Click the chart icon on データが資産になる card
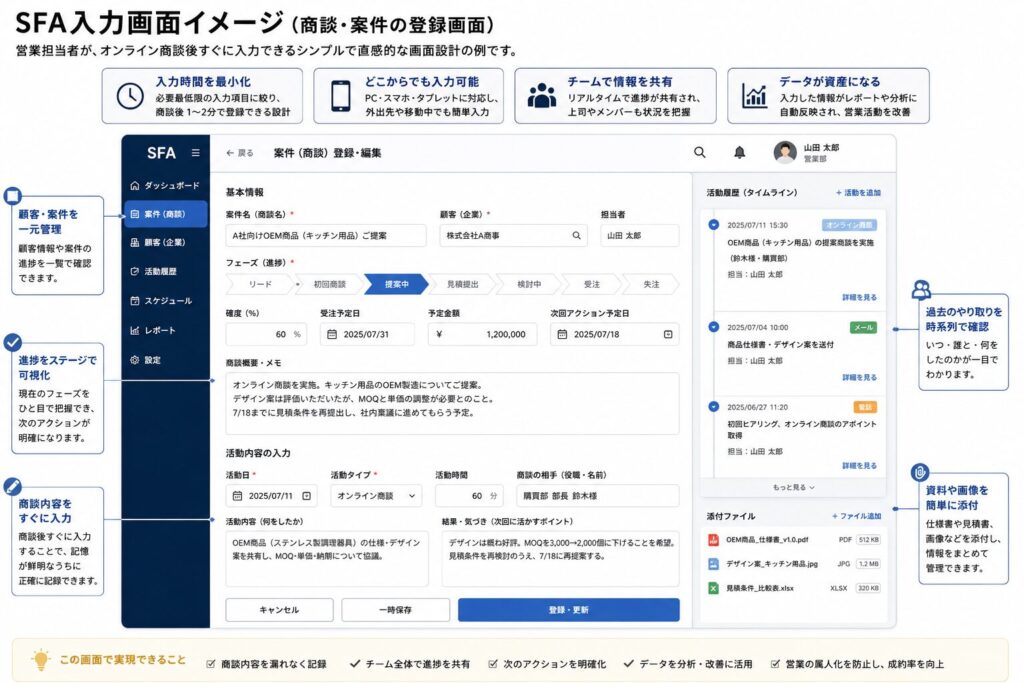This screenshot has height=683, width=1024. 754,96
